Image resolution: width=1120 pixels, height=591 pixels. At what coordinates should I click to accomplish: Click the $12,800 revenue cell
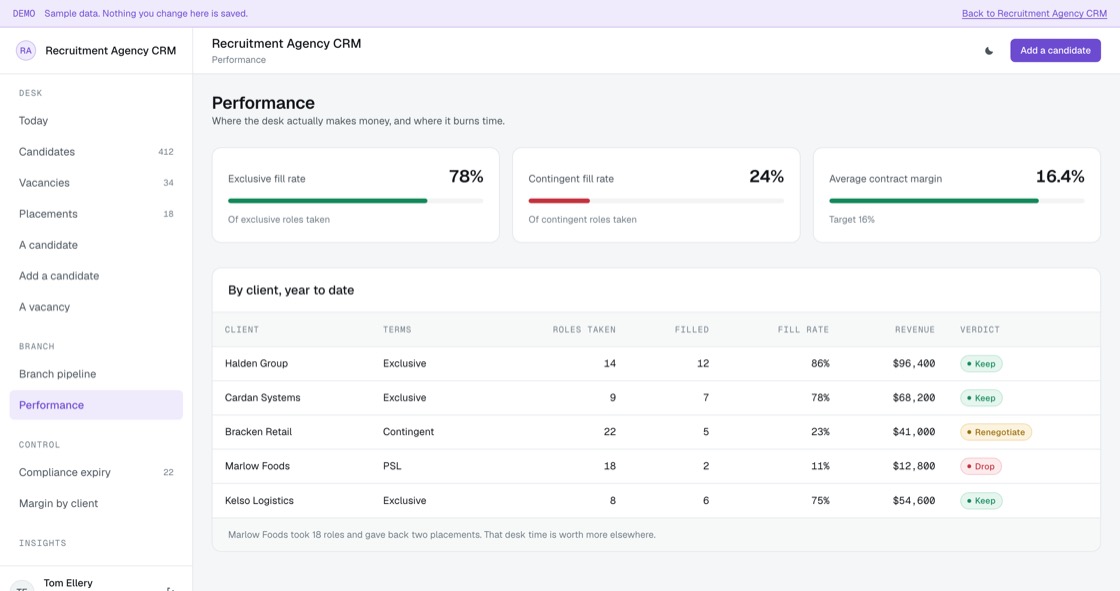coord(914,467)
